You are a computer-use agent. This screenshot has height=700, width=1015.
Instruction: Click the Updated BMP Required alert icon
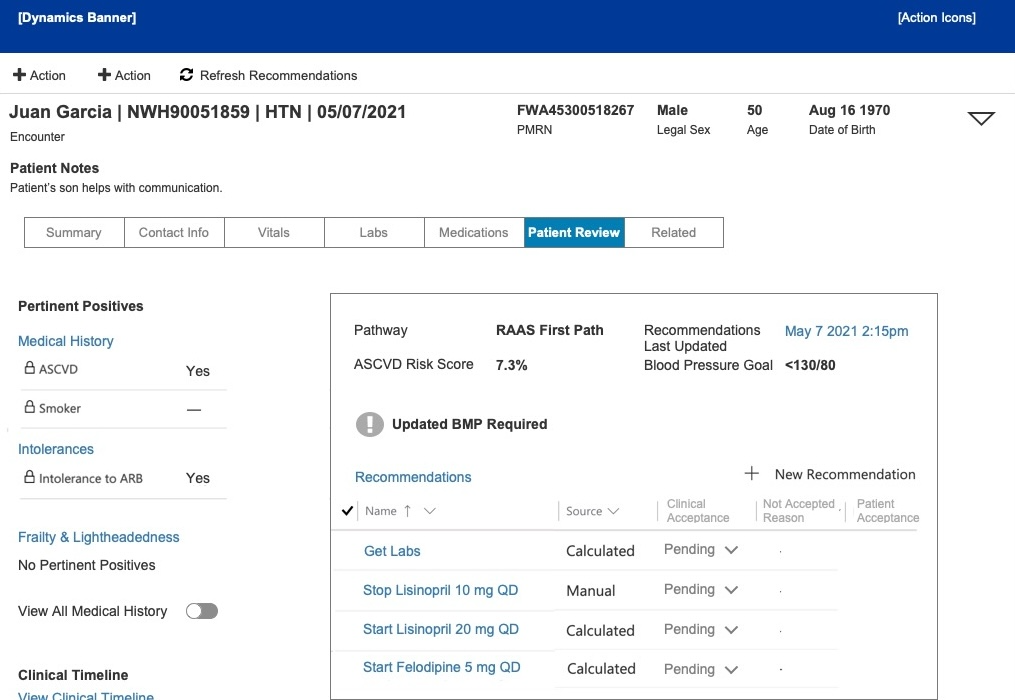click(370, 424)
